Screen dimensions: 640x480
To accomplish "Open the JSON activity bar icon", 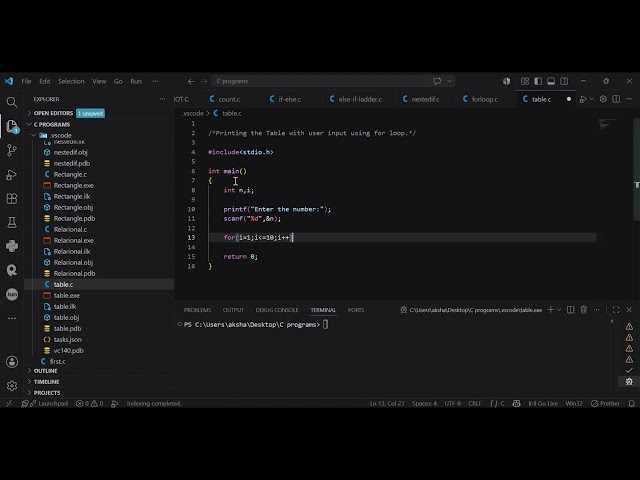I will pyautogui.click(x=12, y=294).
